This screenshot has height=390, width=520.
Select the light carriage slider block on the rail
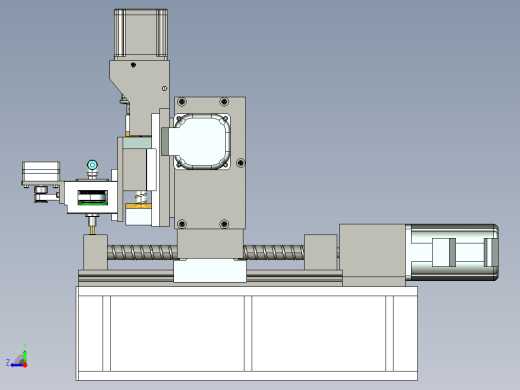[x=210, y=271]
